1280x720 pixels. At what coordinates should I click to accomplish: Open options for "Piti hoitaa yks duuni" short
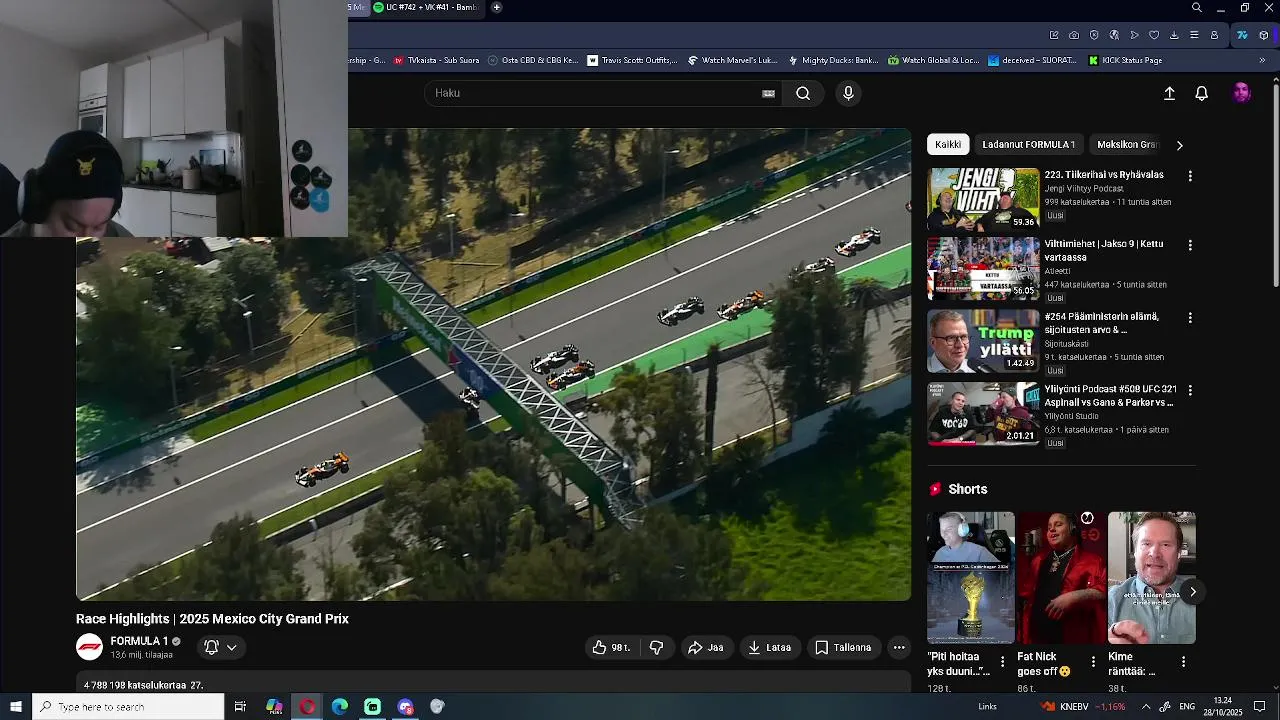pyautogui.click(x=1003, y=662)
